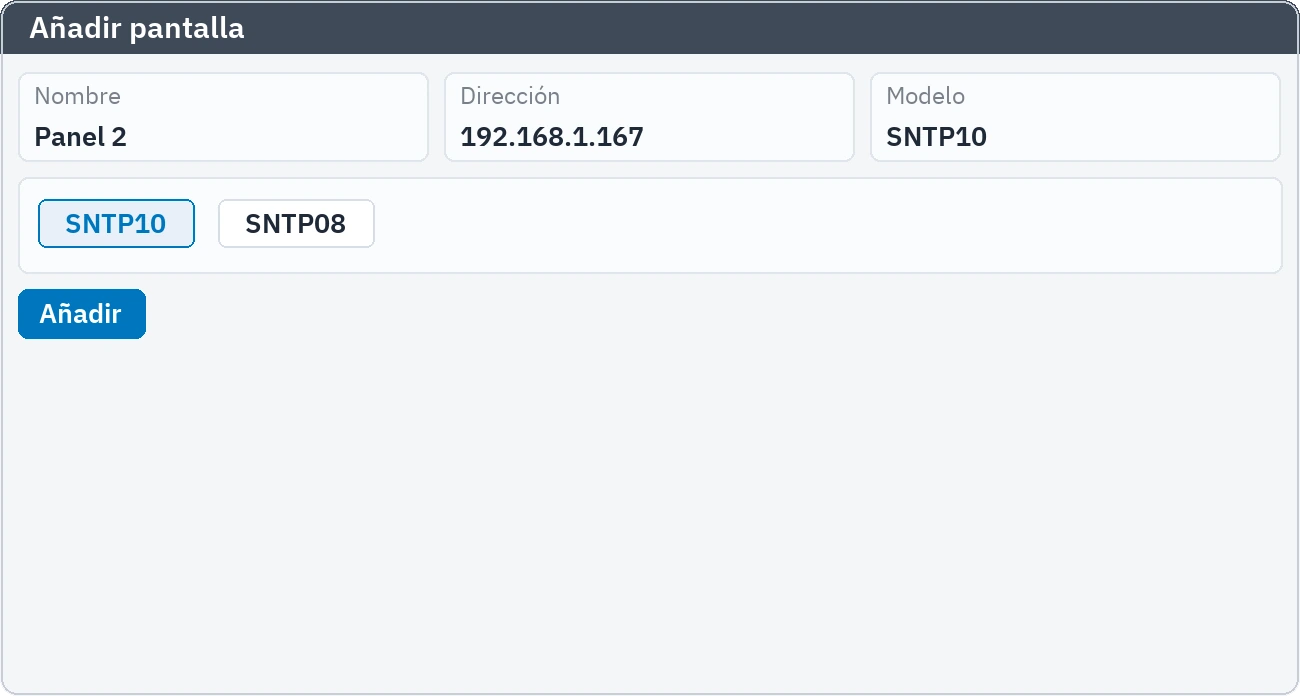1300x696 pixels.
Task: Choose the SNTP08 model option
Action: coord(296,224)
